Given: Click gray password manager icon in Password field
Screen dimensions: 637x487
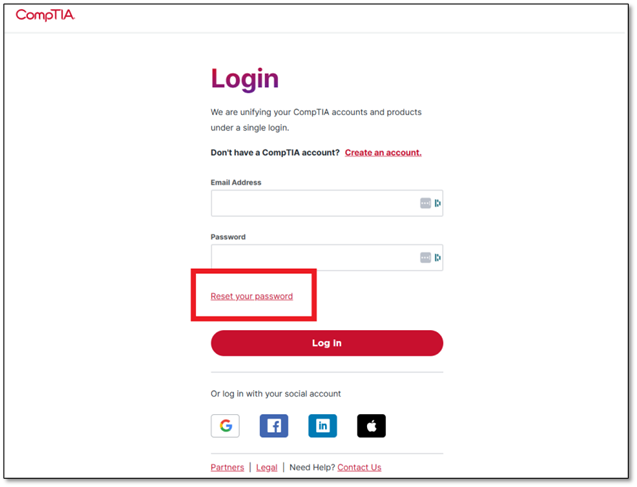Looking at the screenshot, I should click(425, 258).
